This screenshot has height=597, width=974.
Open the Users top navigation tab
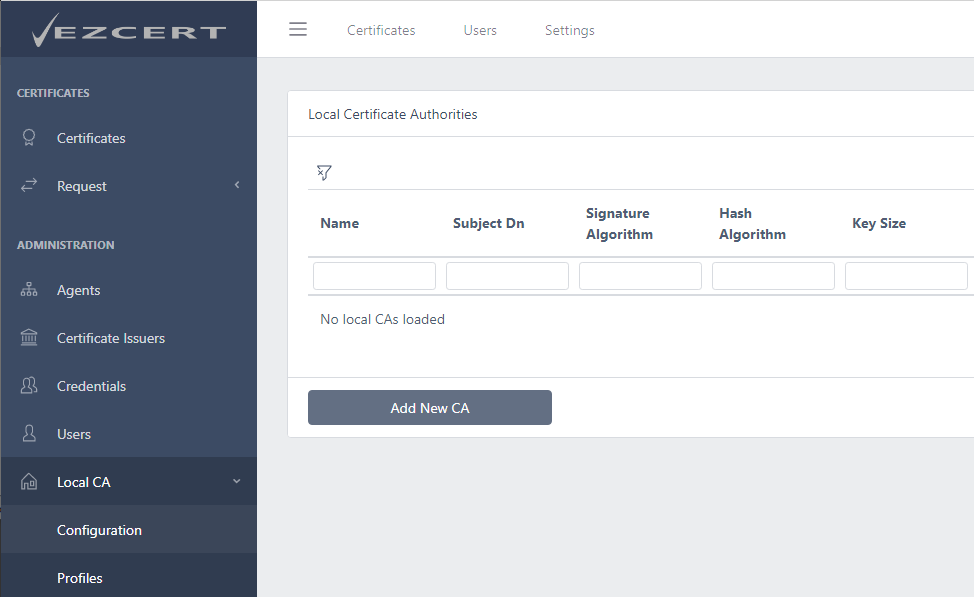click(480, 30)
